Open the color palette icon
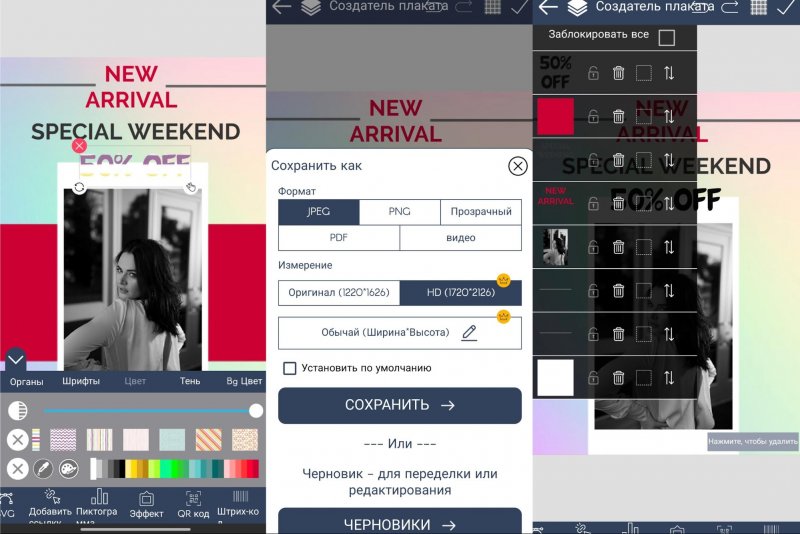 (68, 468)
